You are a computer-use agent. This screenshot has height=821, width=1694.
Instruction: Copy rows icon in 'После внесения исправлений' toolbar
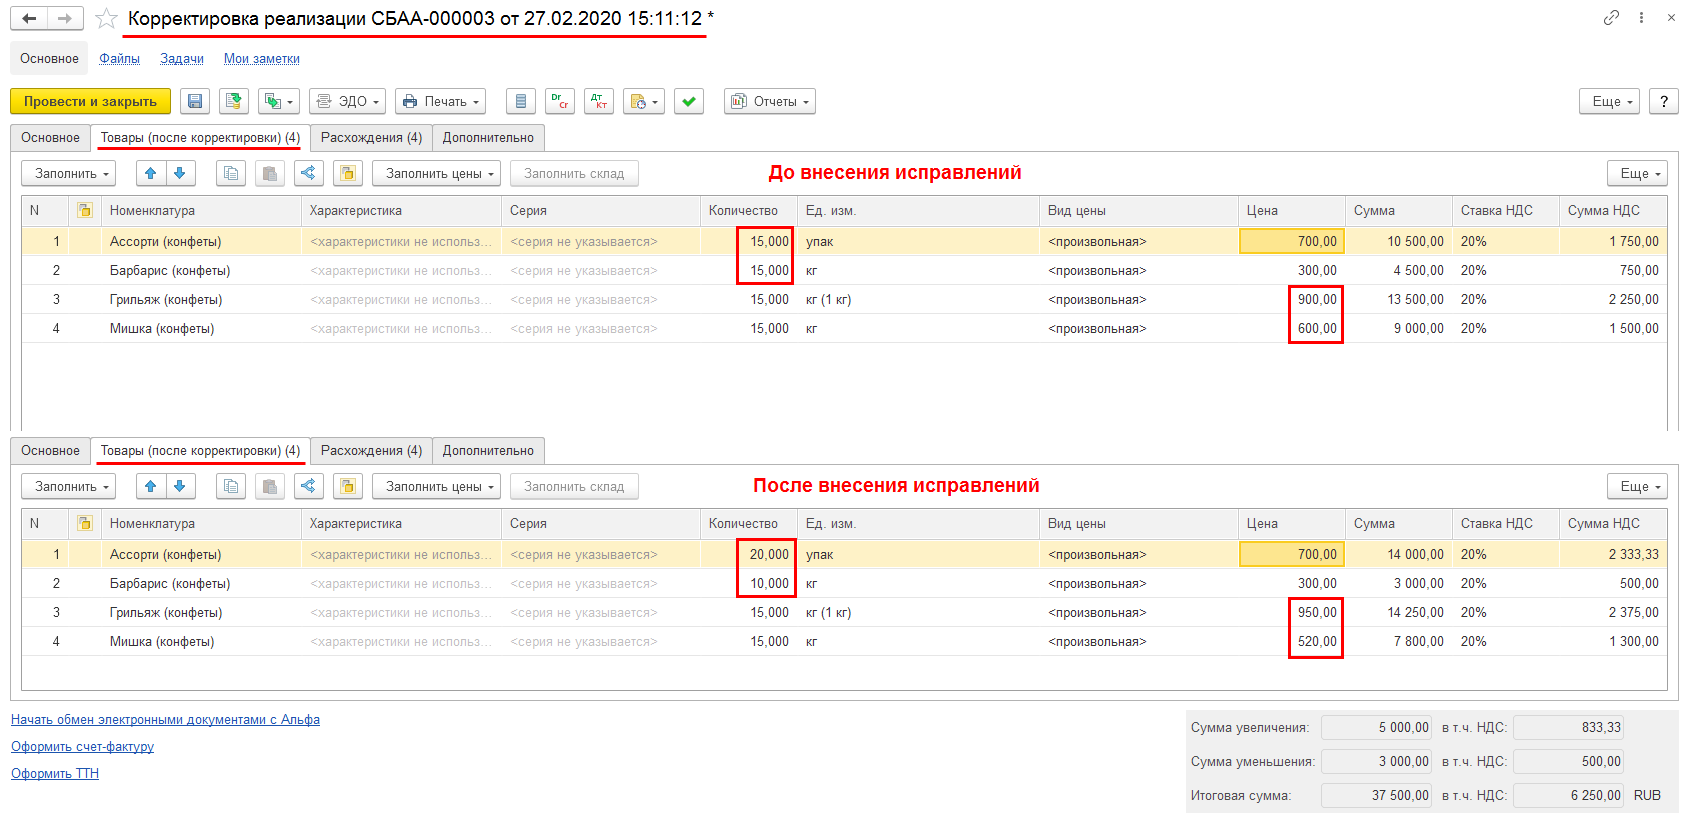click(x=231, y=486)
